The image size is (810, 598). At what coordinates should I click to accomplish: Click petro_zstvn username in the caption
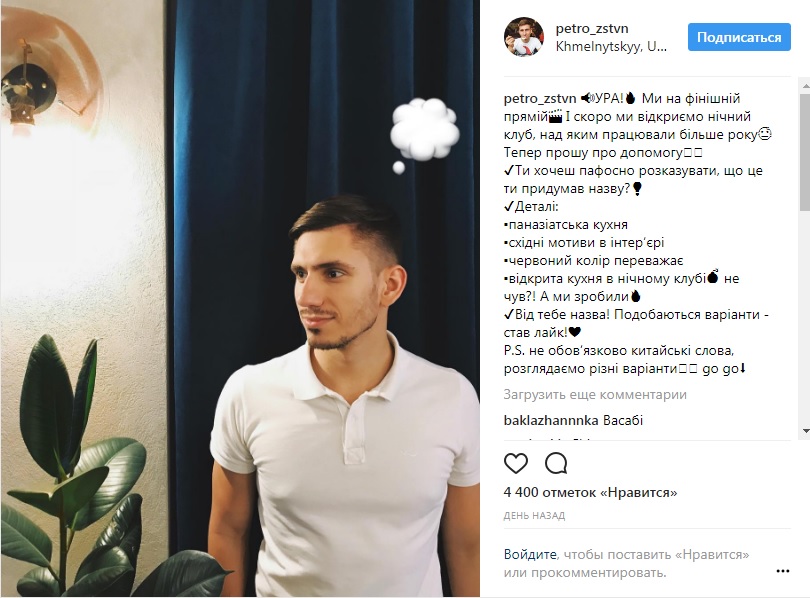[540, 98]
